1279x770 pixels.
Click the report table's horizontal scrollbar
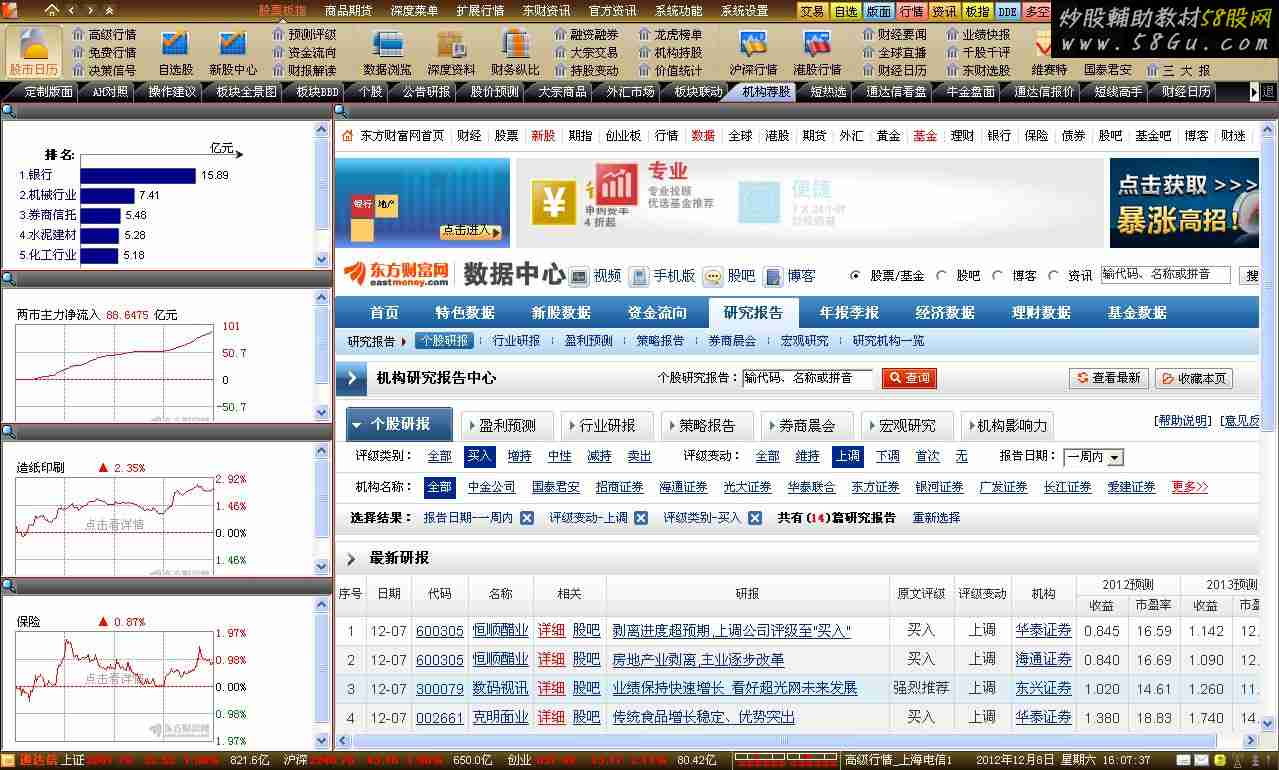[x=783, y=741]
